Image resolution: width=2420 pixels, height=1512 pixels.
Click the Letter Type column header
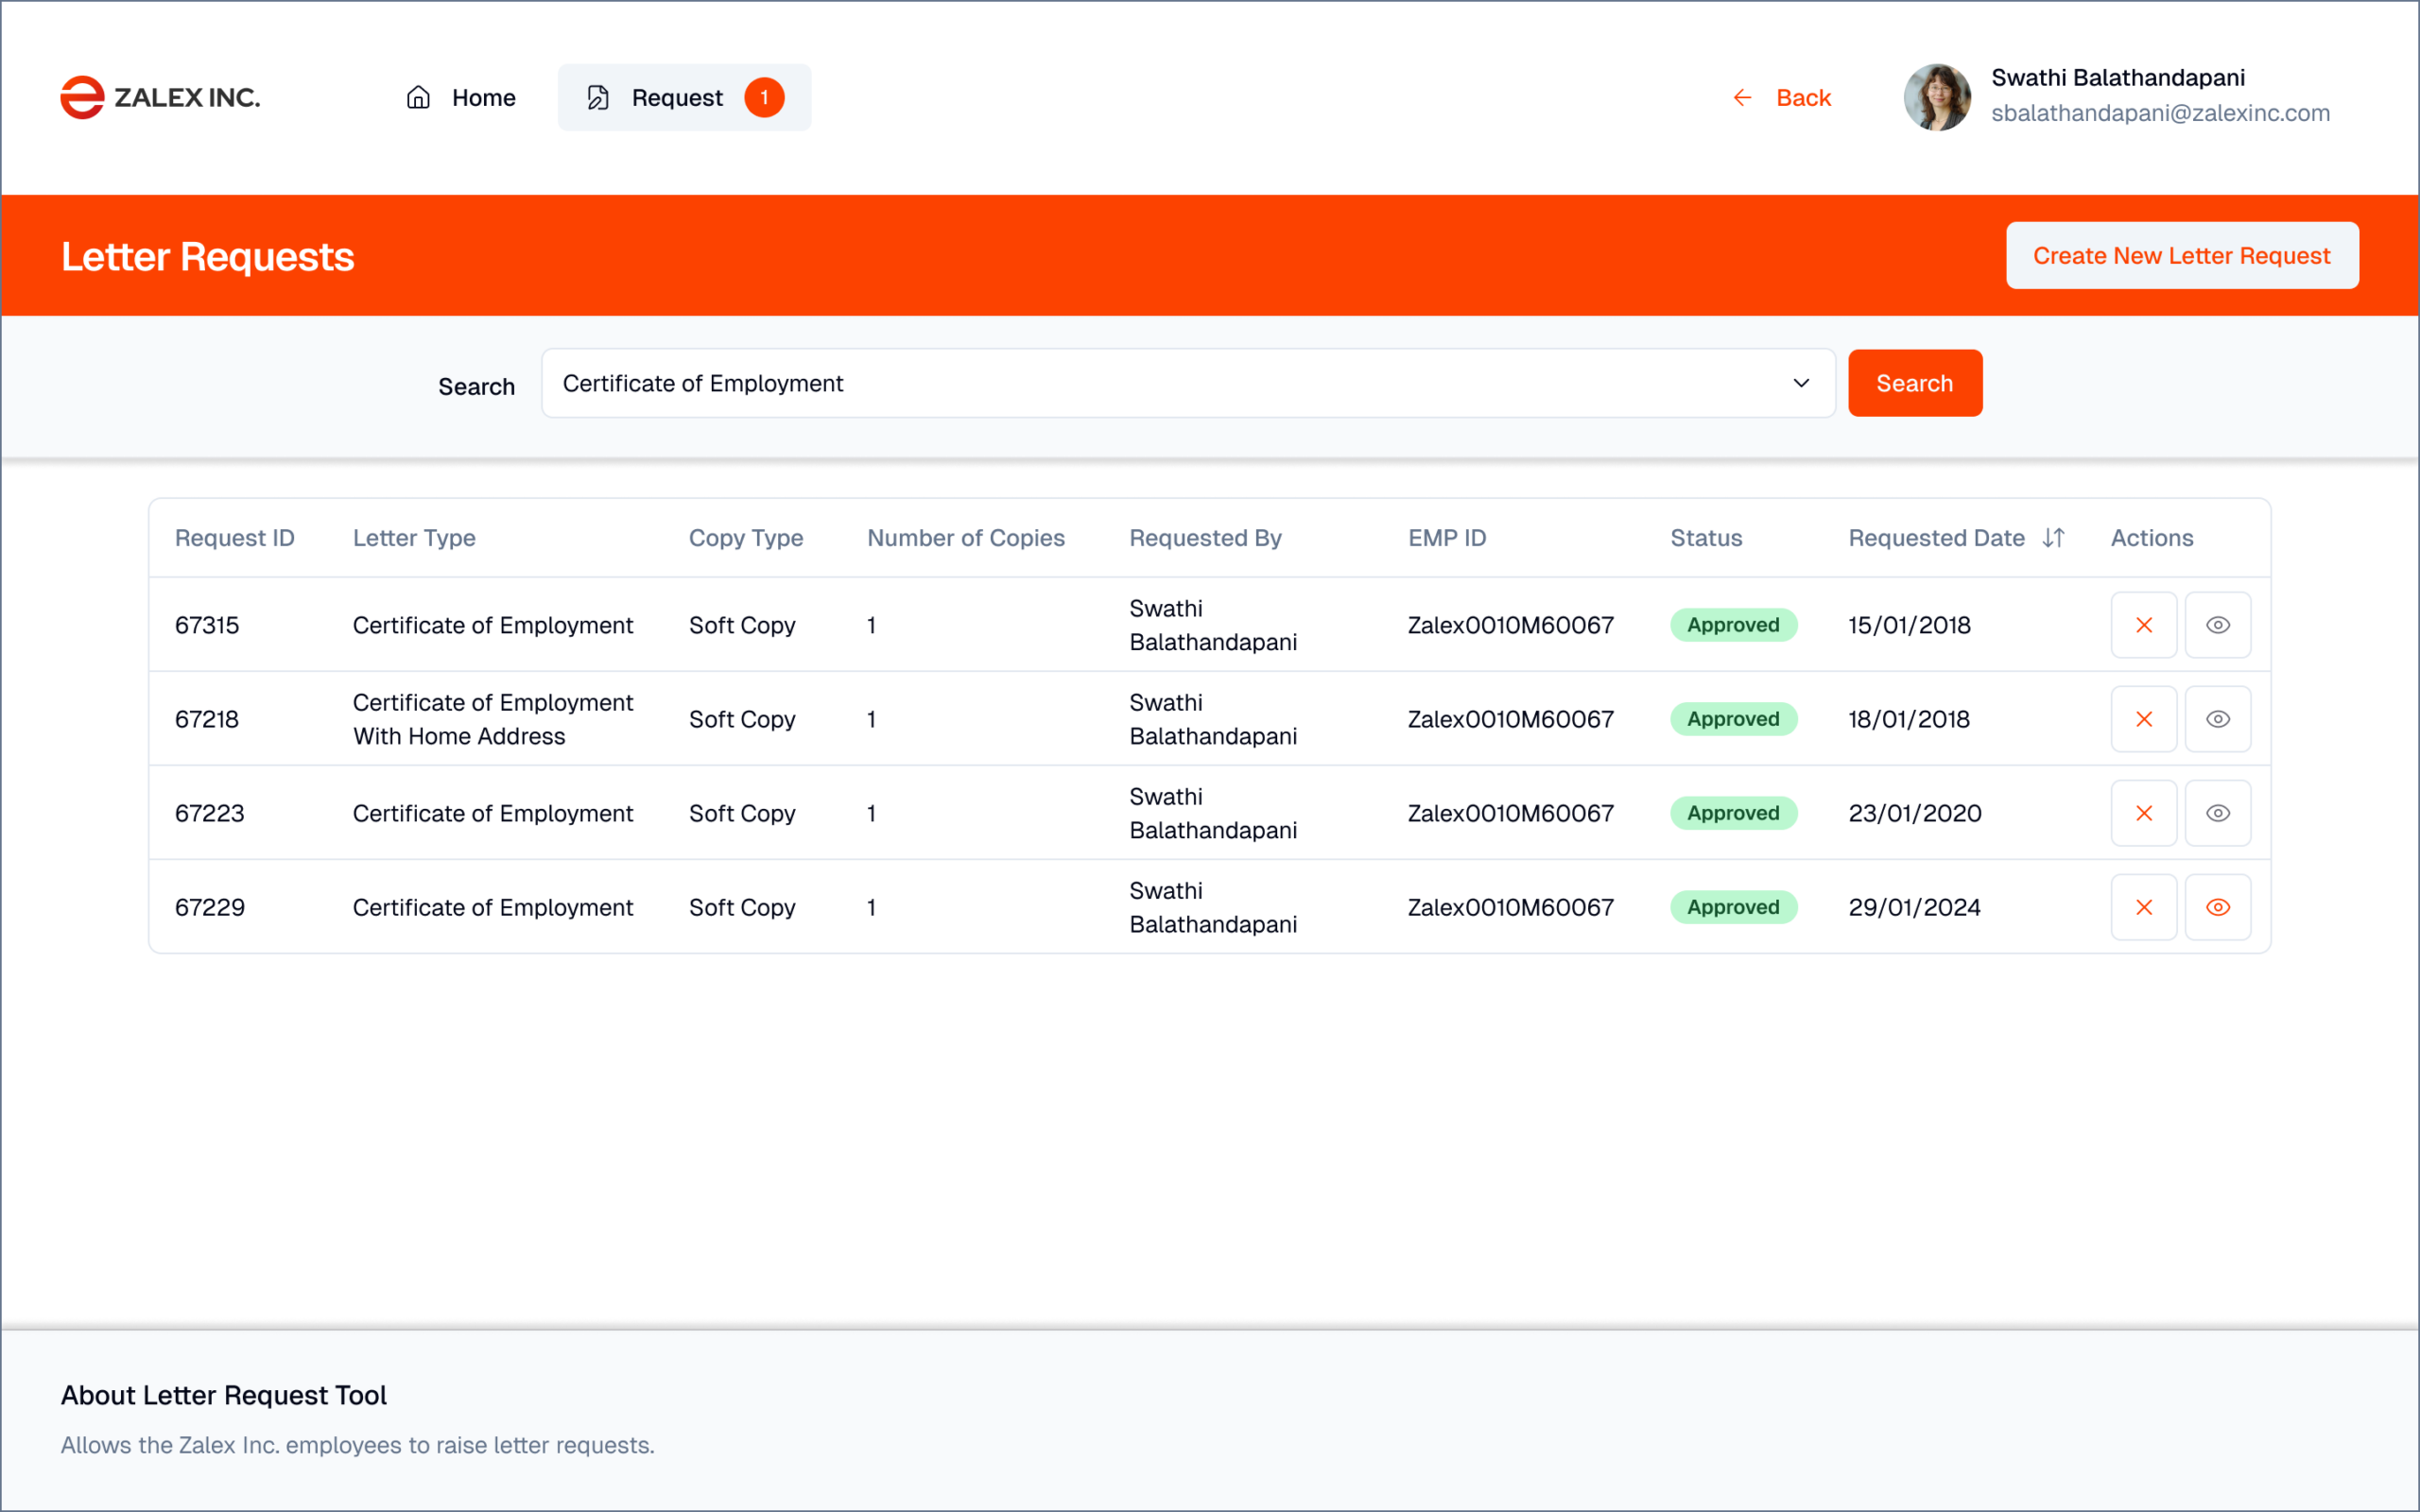[x=414, y=538]
